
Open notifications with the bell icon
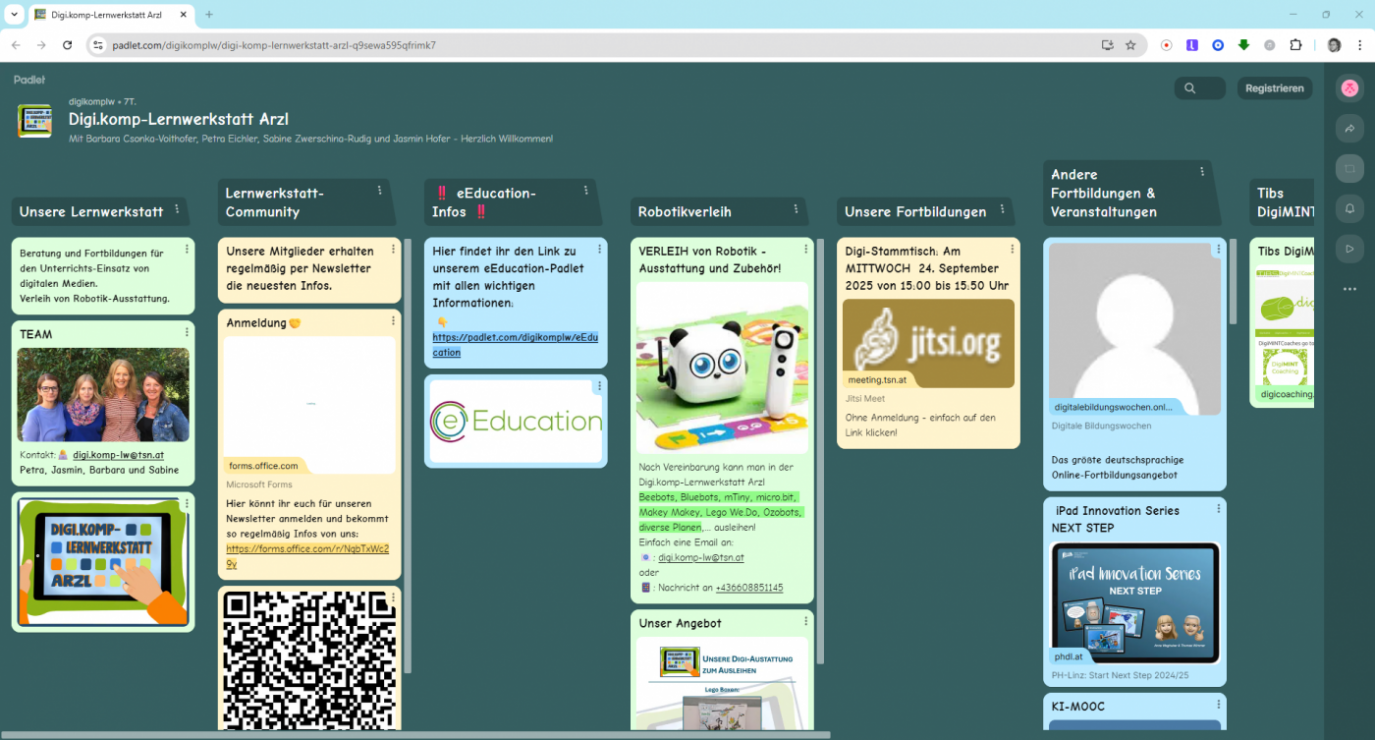tap(1349, 208)
